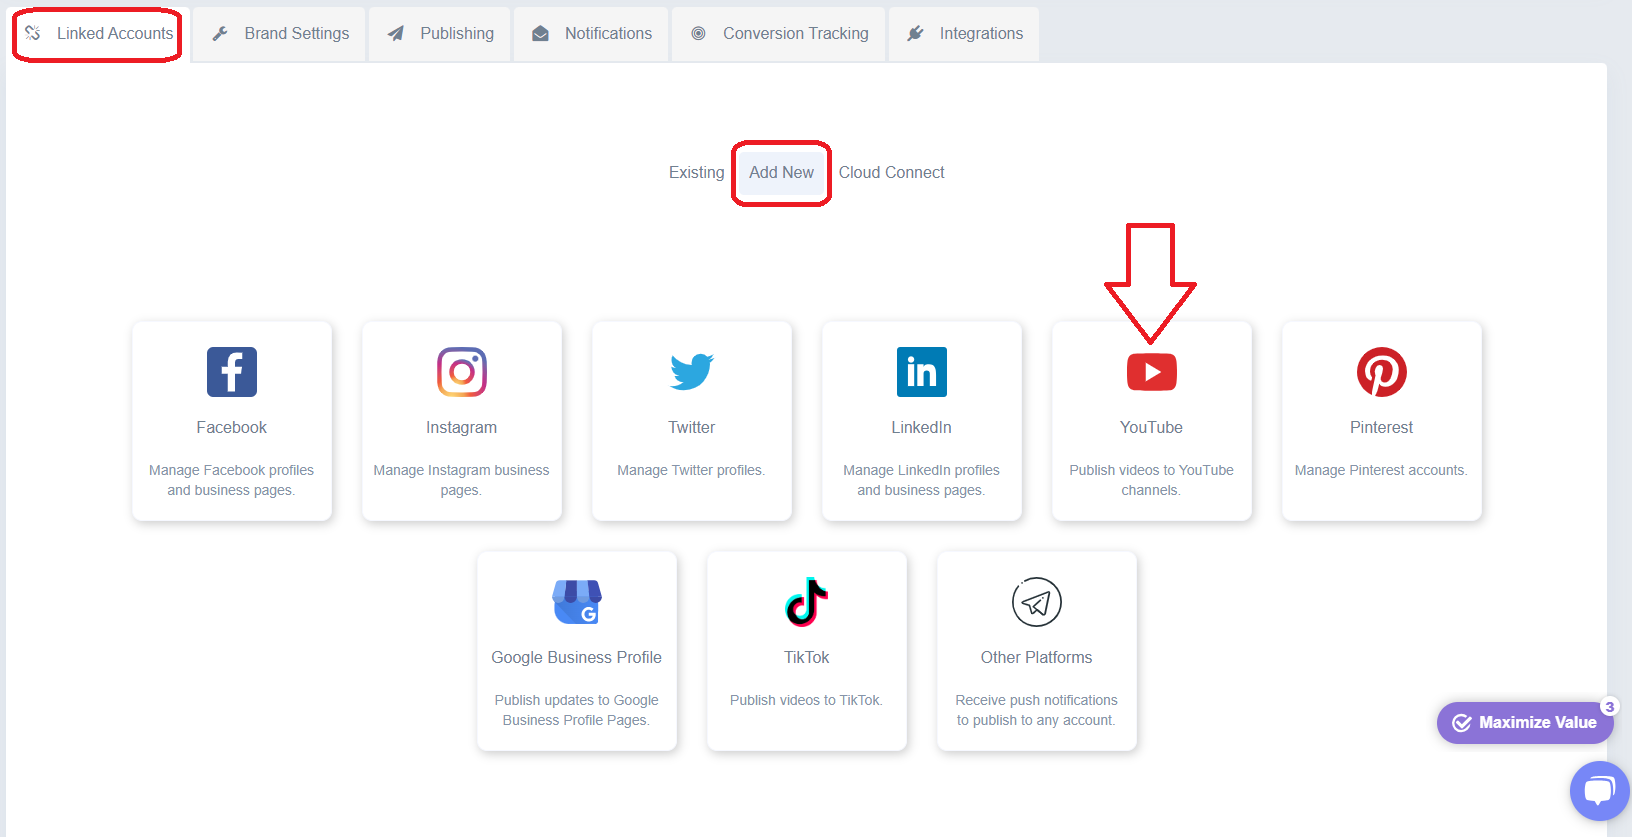The image size is (1632, 837).
Task: Click the Google Business Profile storefront icon
Action: click(x=577, y=602)
